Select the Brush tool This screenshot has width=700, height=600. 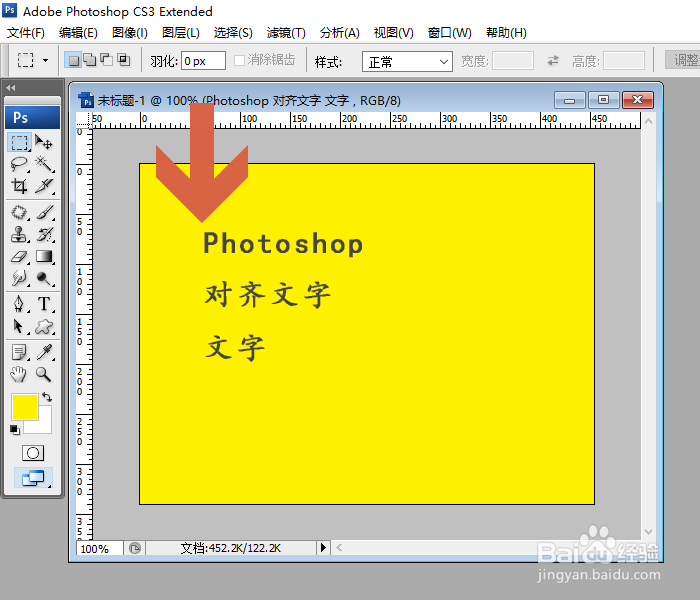pyautogui.click(x=44, y=212)
